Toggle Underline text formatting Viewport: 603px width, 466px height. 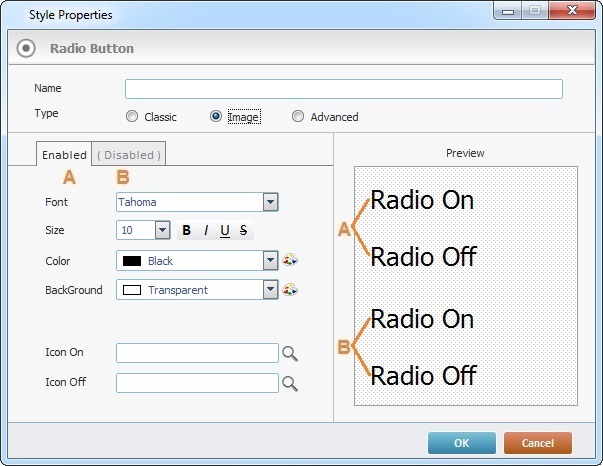coord(225,231)
